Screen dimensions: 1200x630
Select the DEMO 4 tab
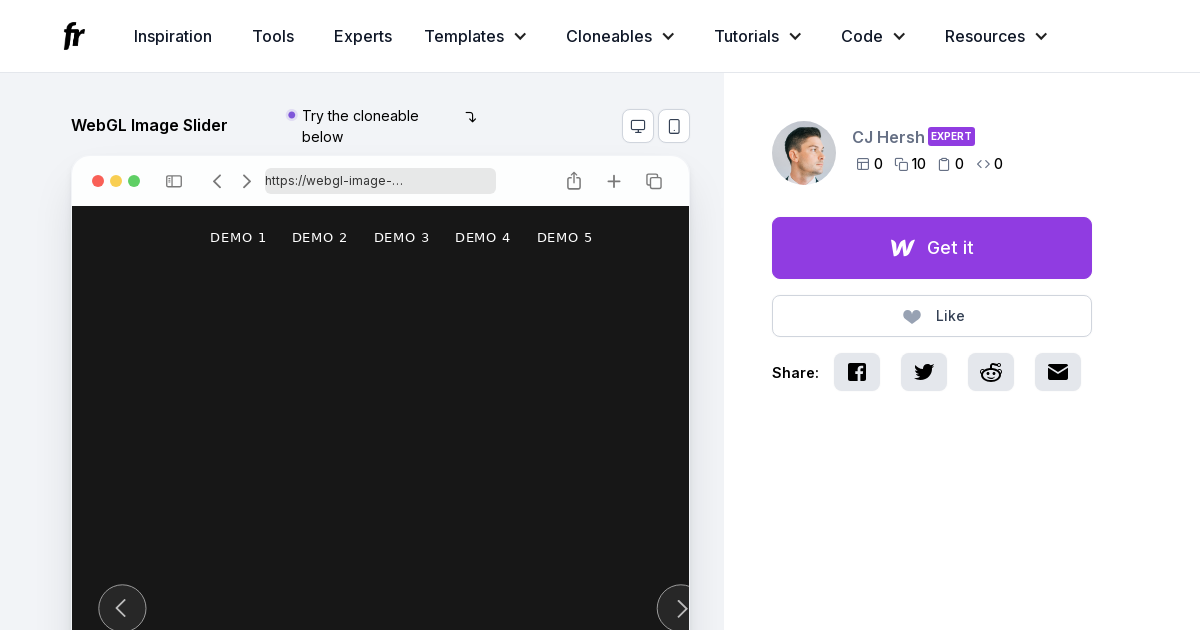pyautogui.click(x=483, y=237)
